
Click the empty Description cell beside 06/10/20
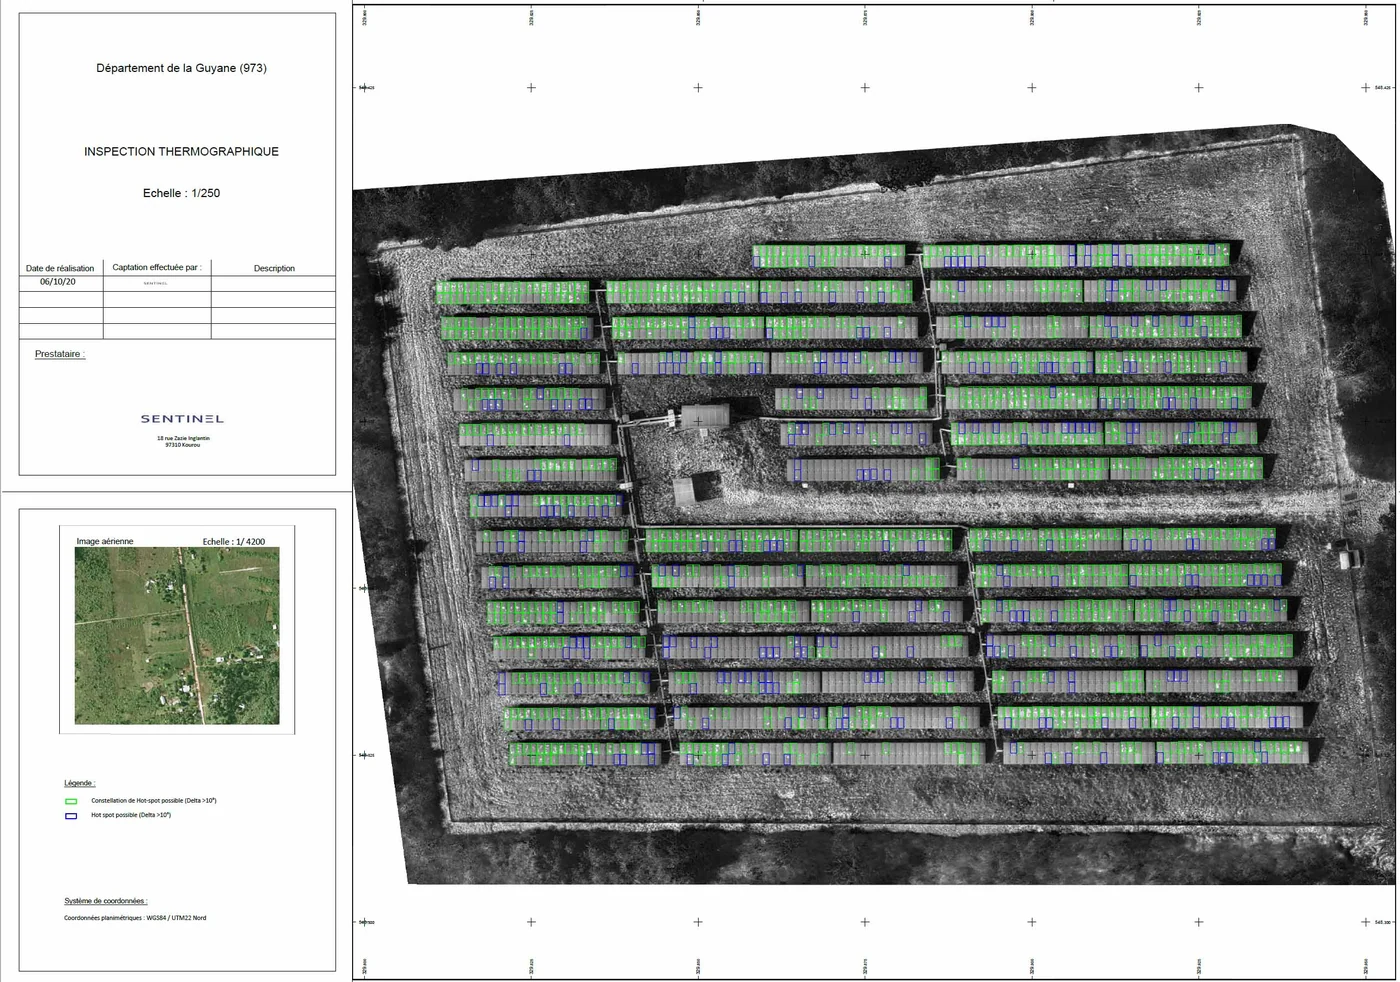click(273, 283)
